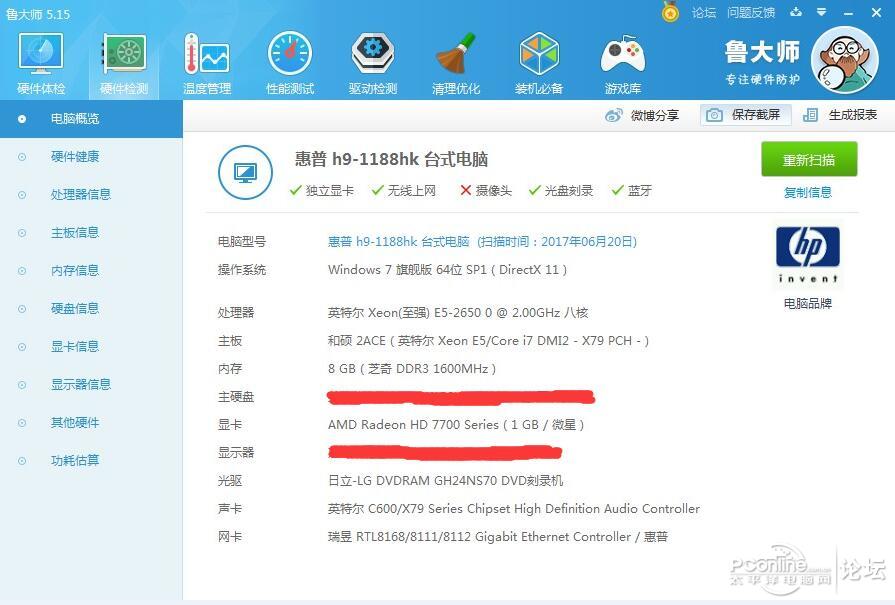
Task: Click the 处理器 row label
Action: coord(236,313)
